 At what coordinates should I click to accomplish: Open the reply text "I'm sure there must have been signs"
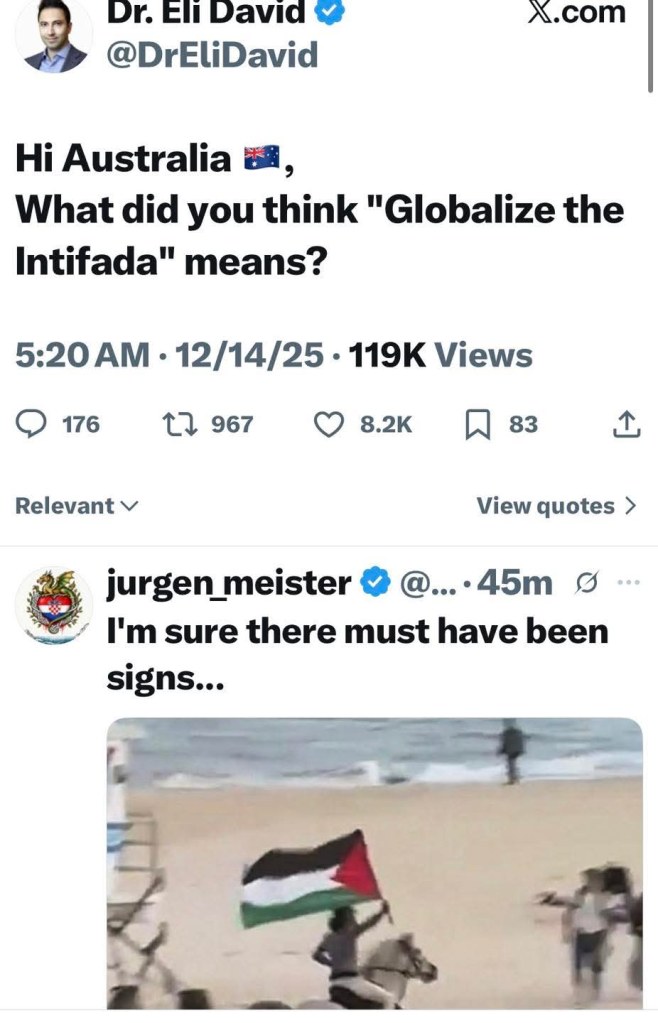tap(357, 655)
